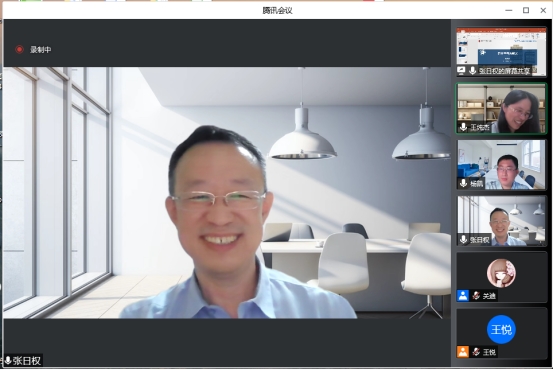Click the blue 王悦 circle avatar
554x370 pixels.
coord(501,329)
